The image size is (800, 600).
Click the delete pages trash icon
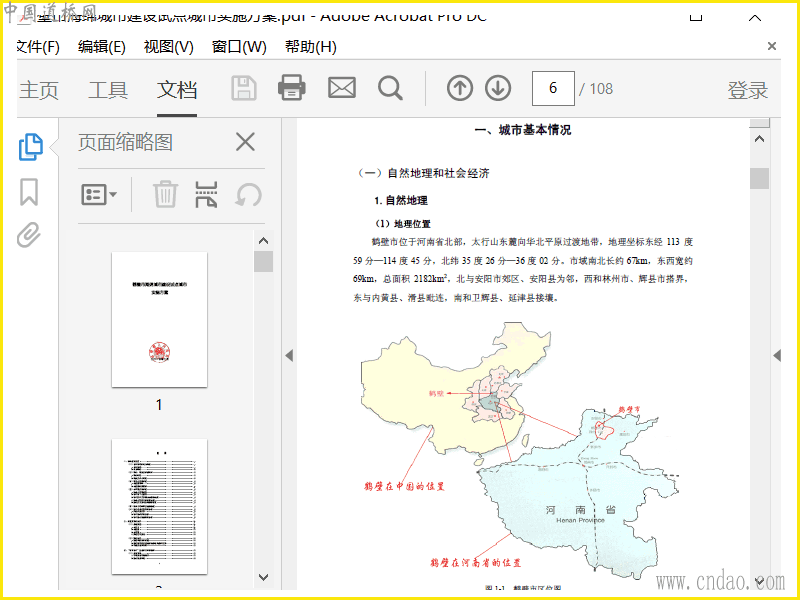[x=165, y=194]
